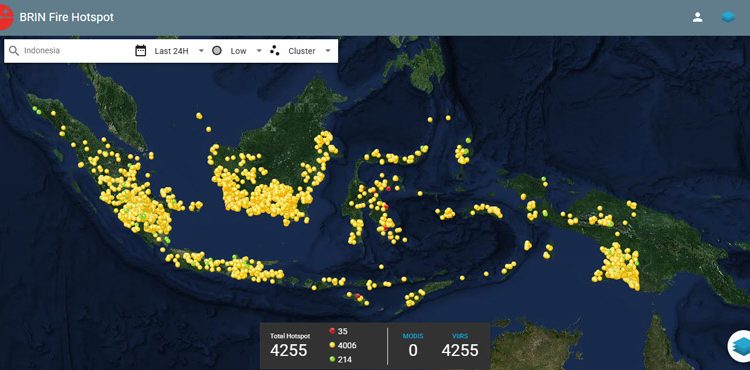Image resolution: width=750 pixels, height=370 pixels.
Task: Open the Last 24H time dropdown
Action: point(179,51)
